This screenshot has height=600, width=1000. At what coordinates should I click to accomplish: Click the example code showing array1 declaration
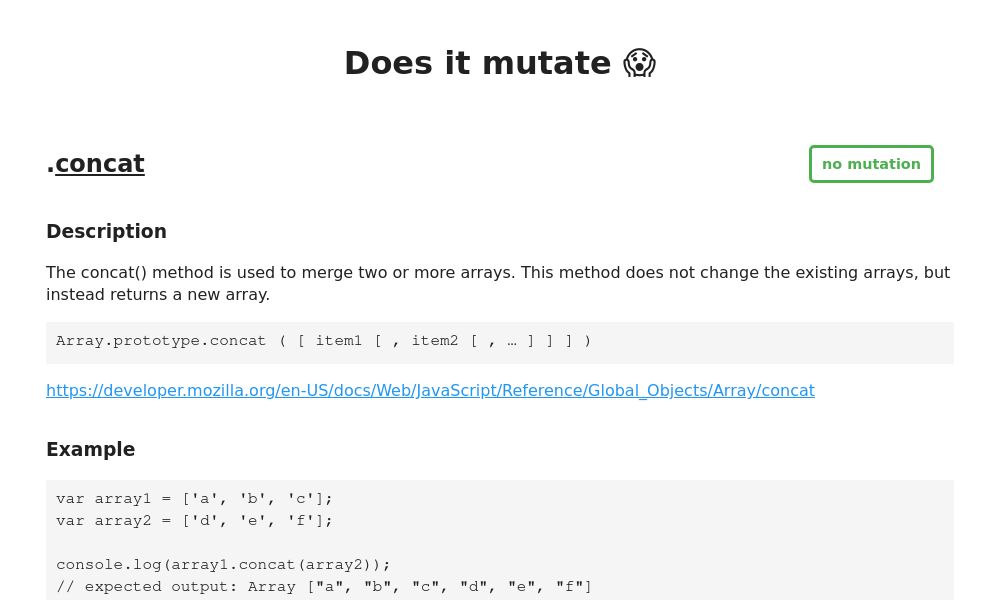(x=195, y=498)
